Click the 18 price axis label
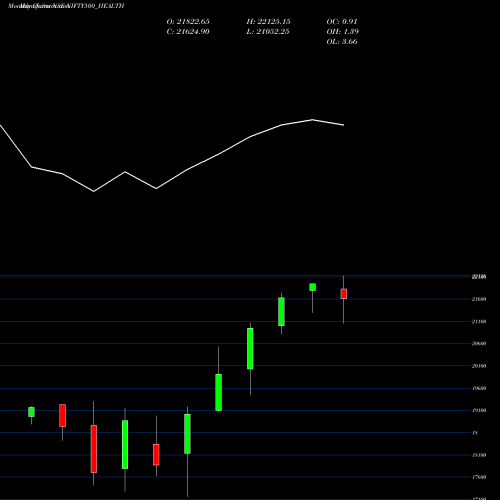This screenshot has width=500, height=500. coord(475,433)
